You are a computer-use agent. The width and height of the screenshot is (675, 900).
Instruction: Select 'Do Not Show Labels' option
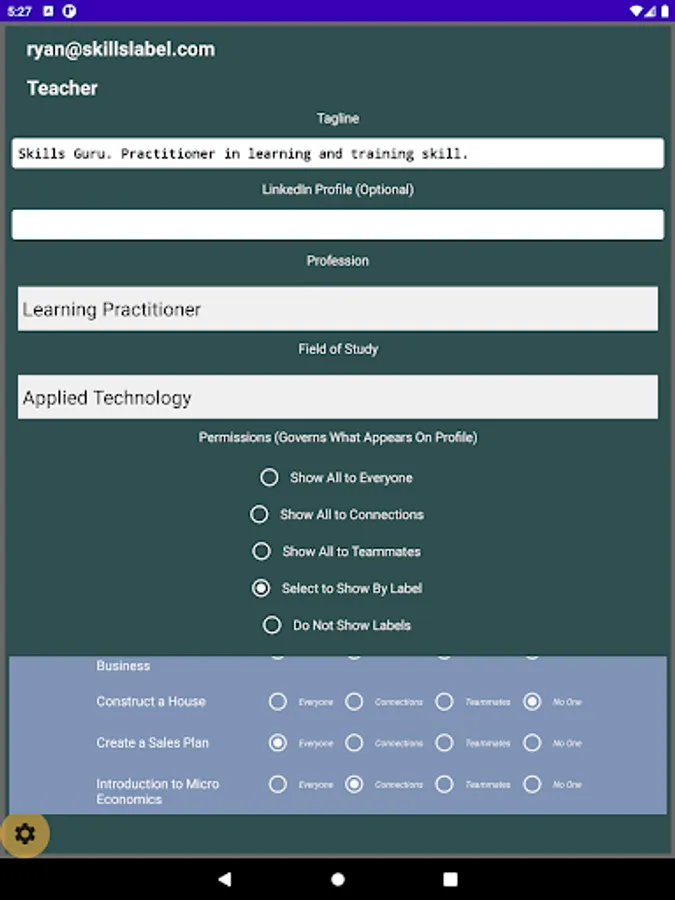[272, 625]
